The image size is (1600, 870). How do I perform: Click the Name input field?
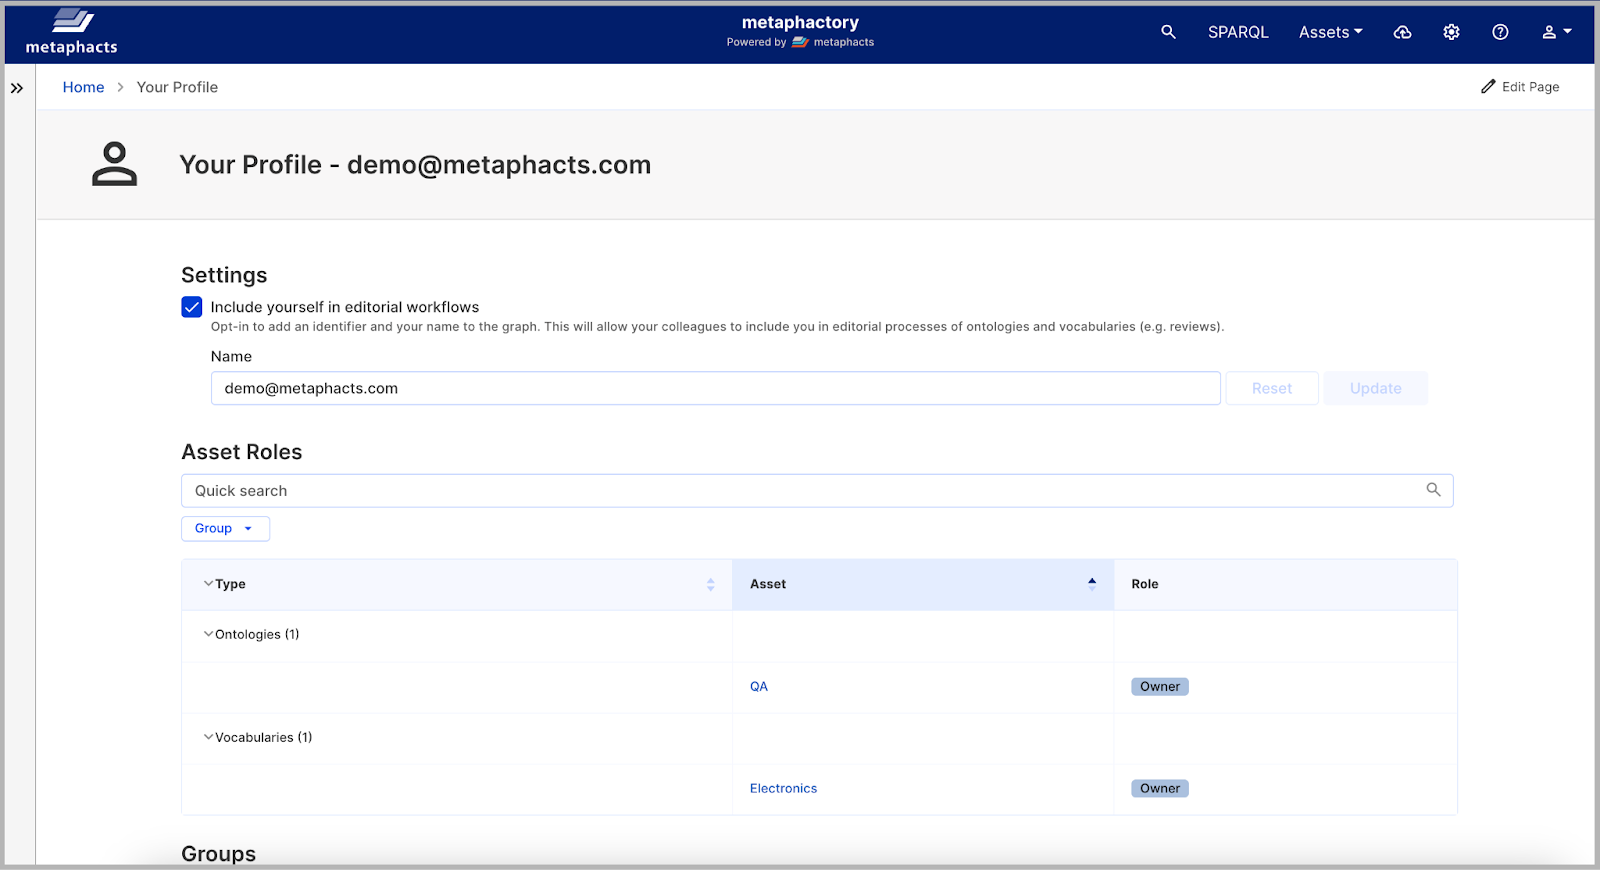[x=715, y=388]
